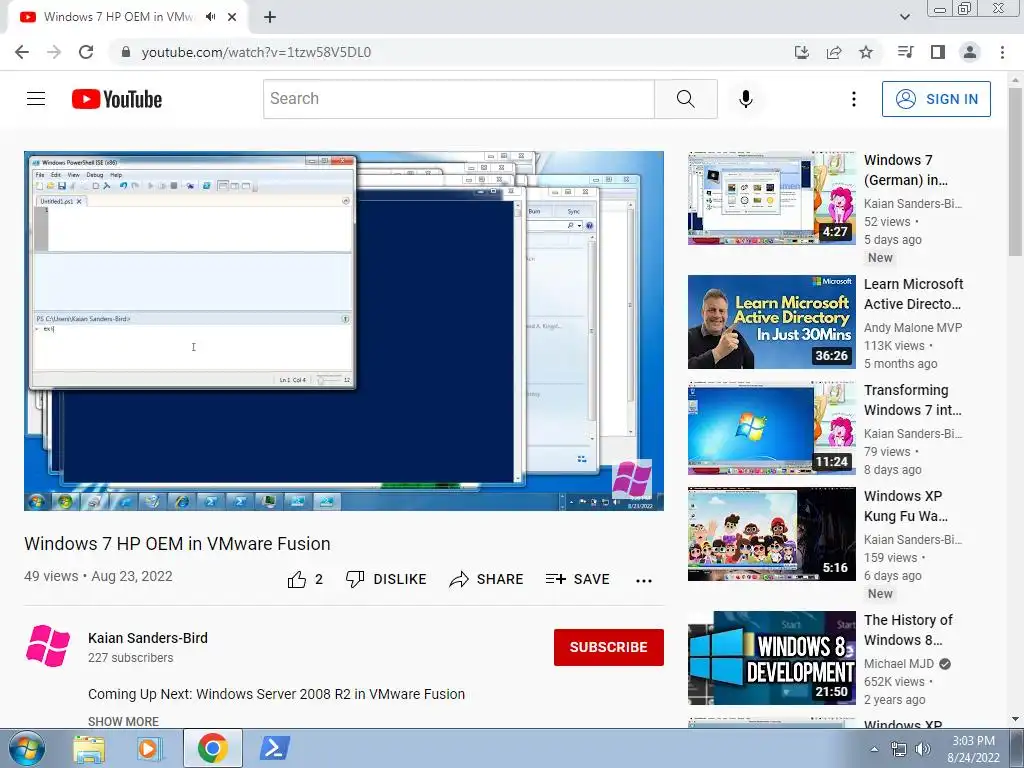
Task: Open the Chrome profile avatar
Action: point(970,52)
